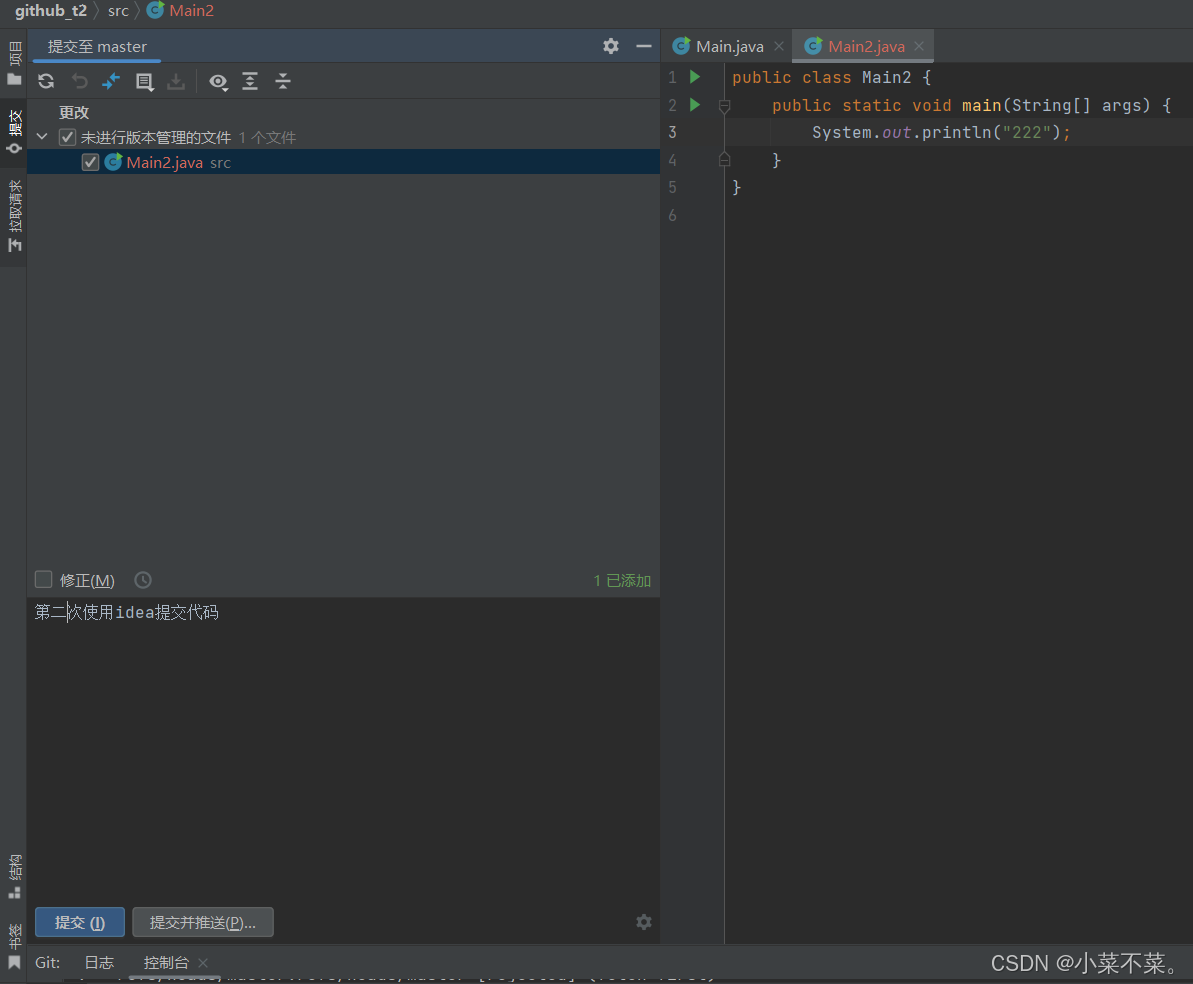This screenshot has height=984, width=1193.
Task: Switch to the Main.java editor tab
Action: click(729, 46)
